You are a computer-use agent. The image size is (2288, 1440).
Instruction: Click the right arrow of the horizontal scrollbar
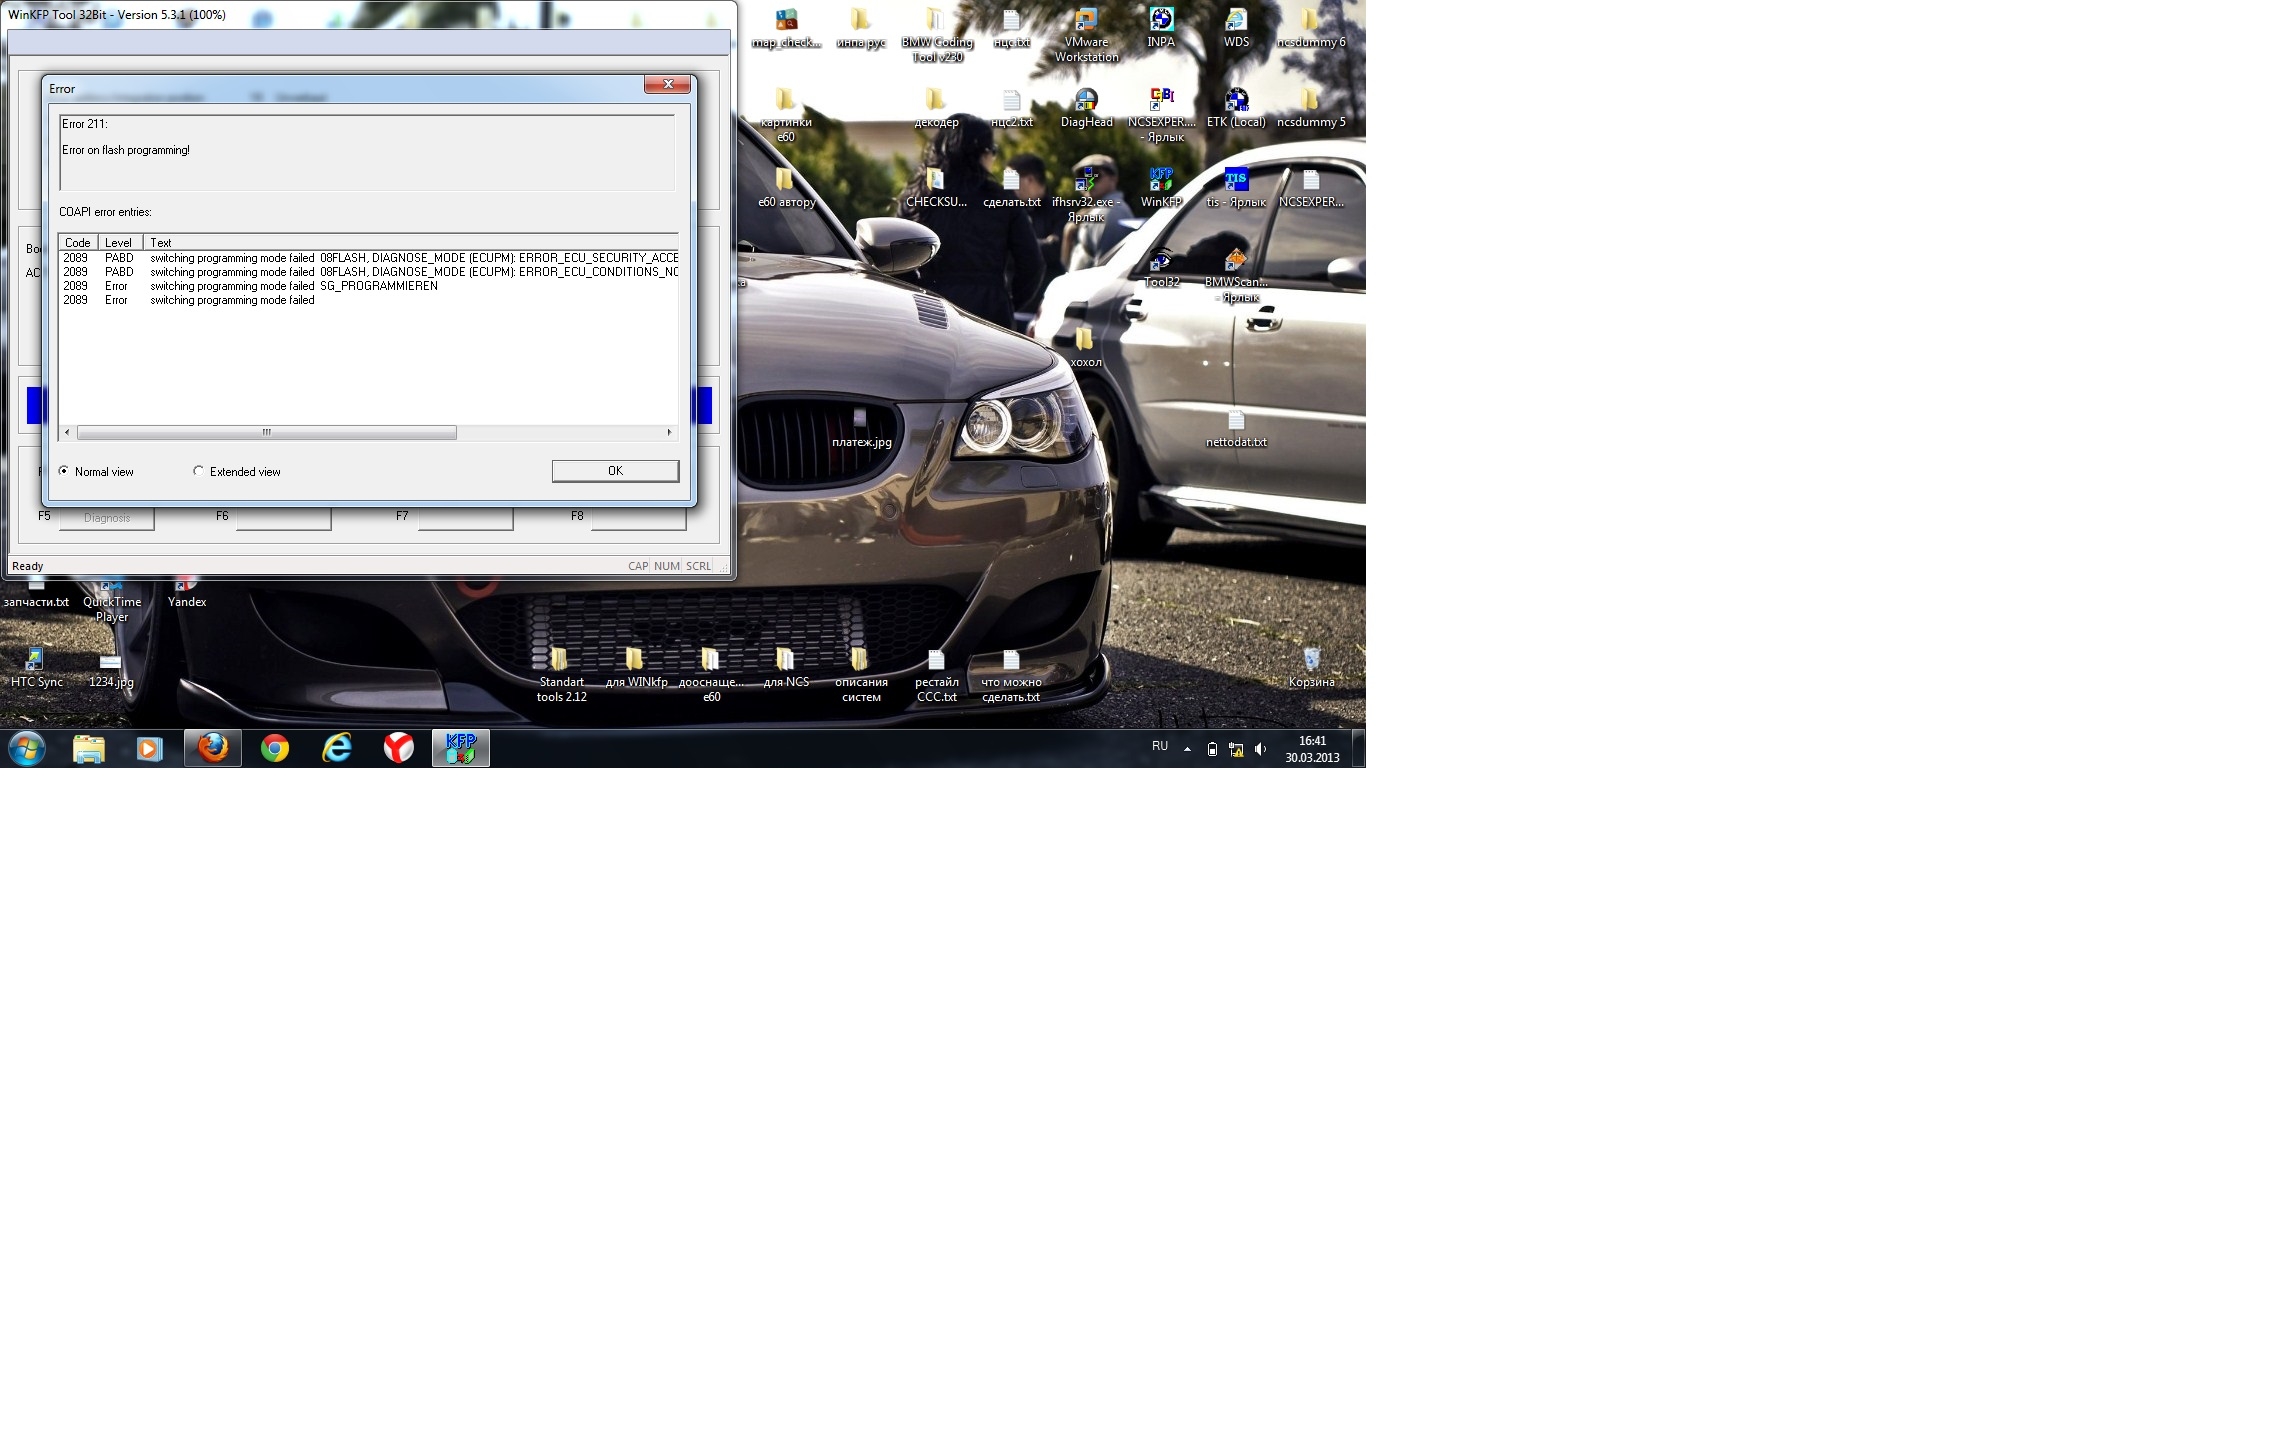pyautogui.click(x=669, y=433)
